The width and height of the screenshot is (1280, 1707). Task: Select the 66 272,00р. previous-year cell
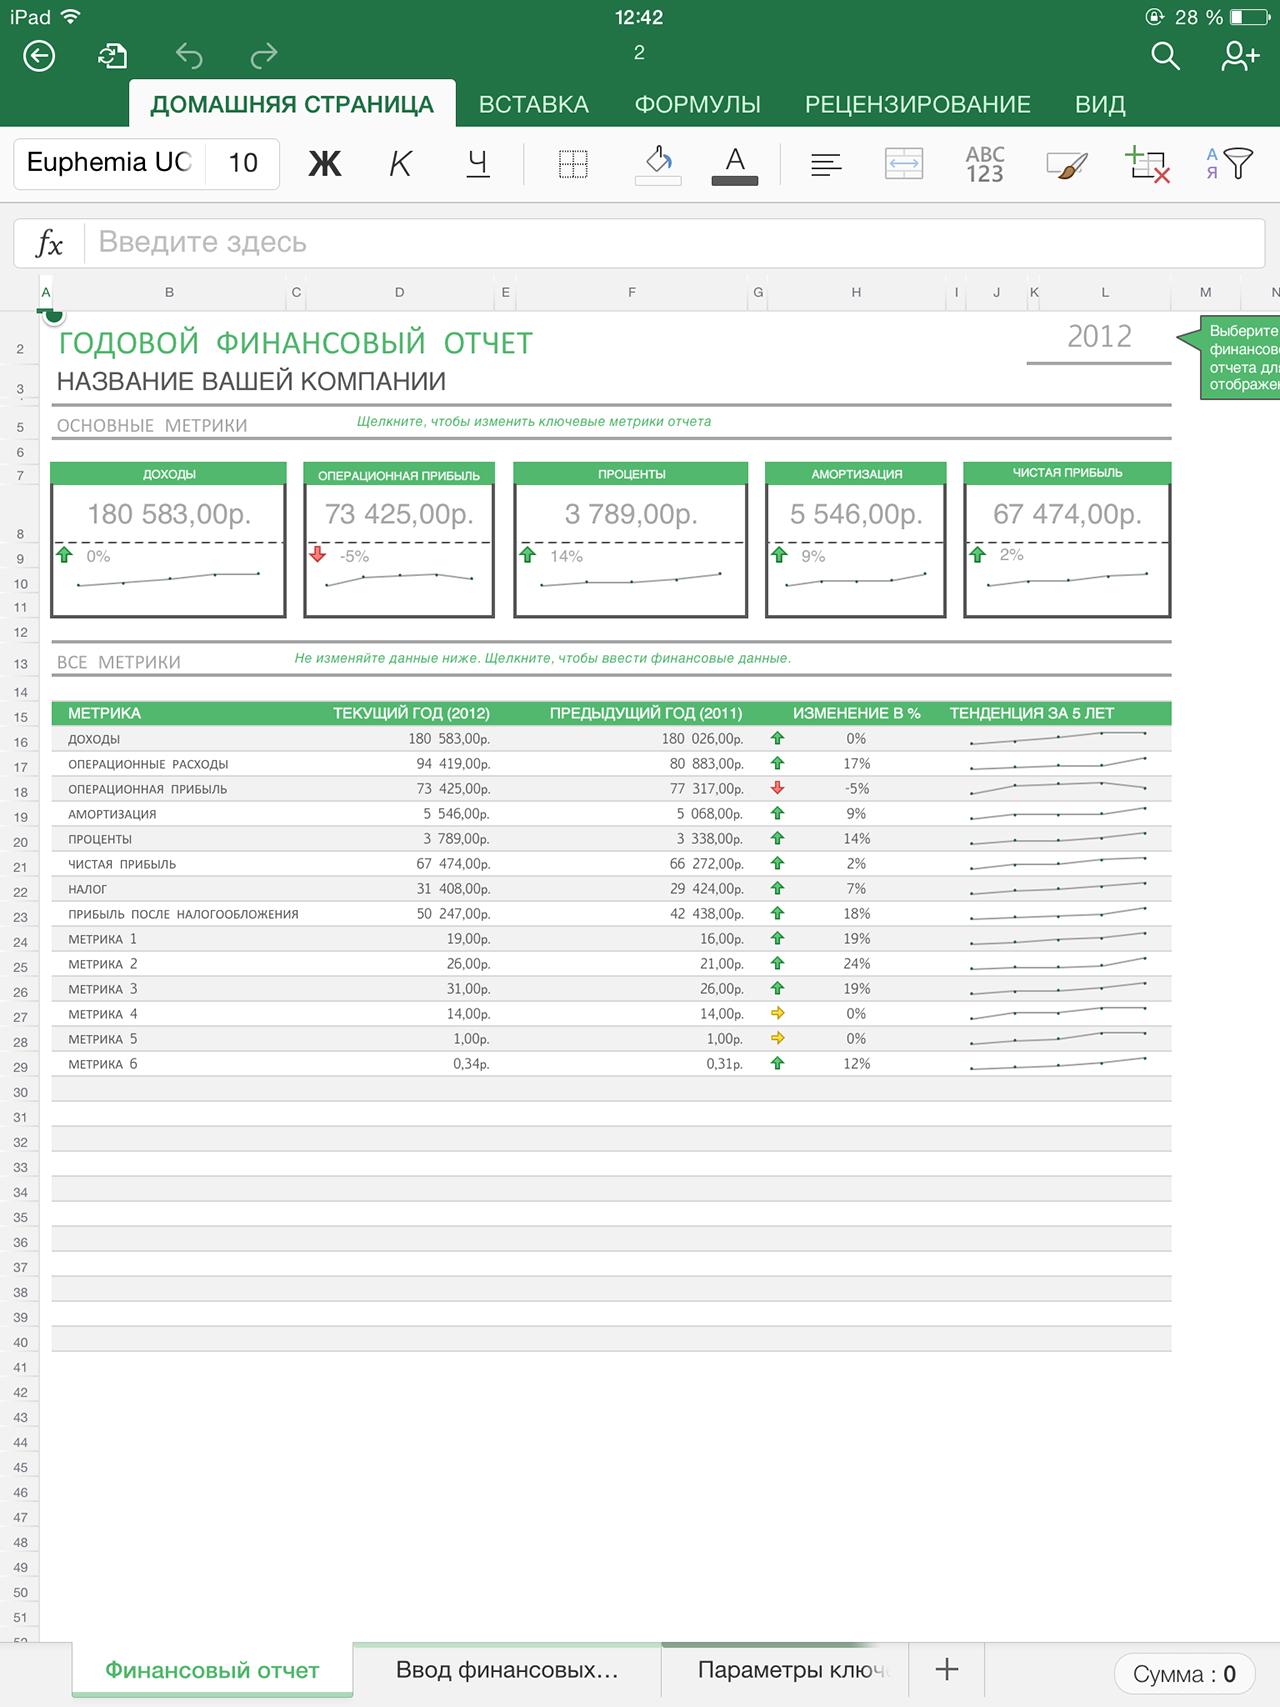click(x=706, y=864)
